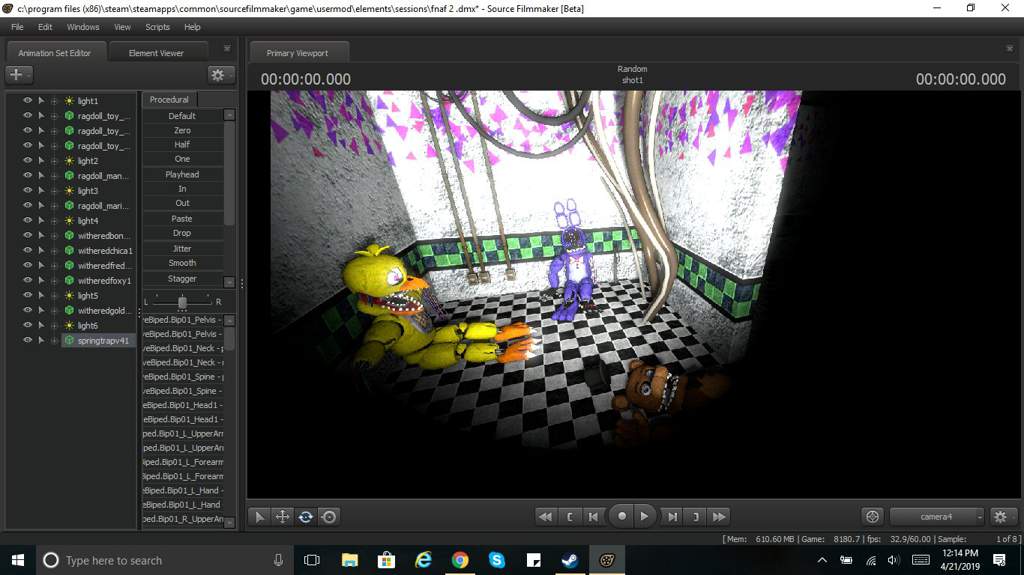The height and width of the screenshot is (575, 1024).
Task: Select the move manipulator tool
Action: [282, 517]
